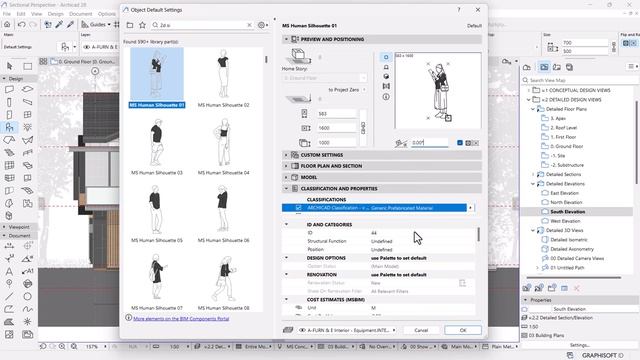This screenshot has height=360, width=640.
Task: Select the Wall tool in Design toolbox
Action: [9, 89]
